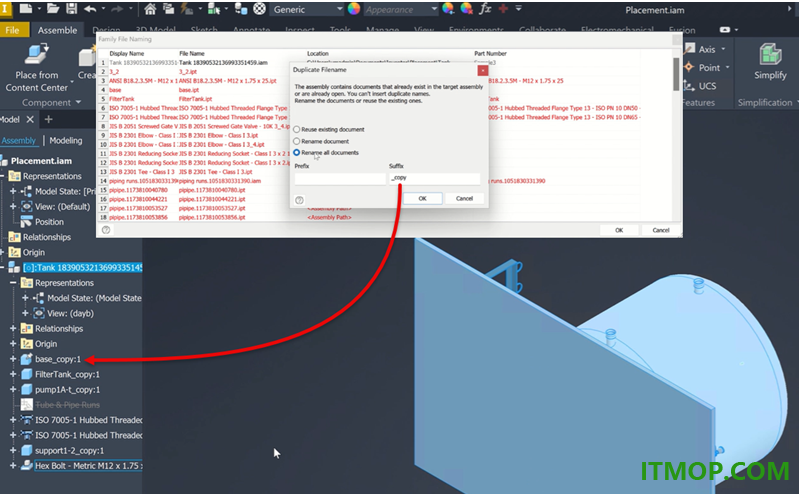This screenshot has height=494, width=799.
Task: Click the Model browser tab
Action: click(x=10, y=119)
